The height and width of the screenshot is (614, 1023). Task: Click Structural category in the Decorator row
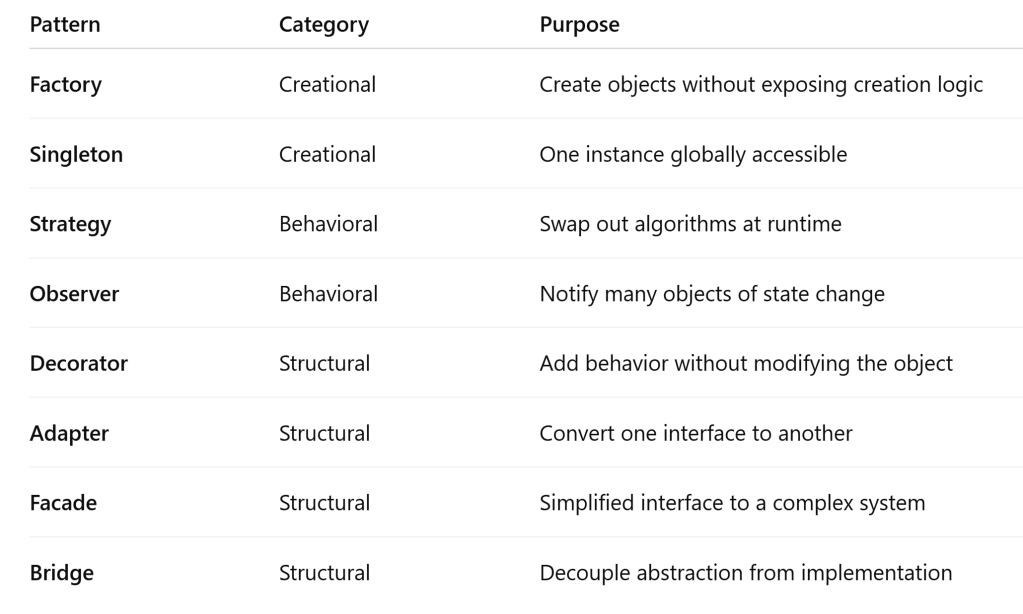[x=324, y=364]
